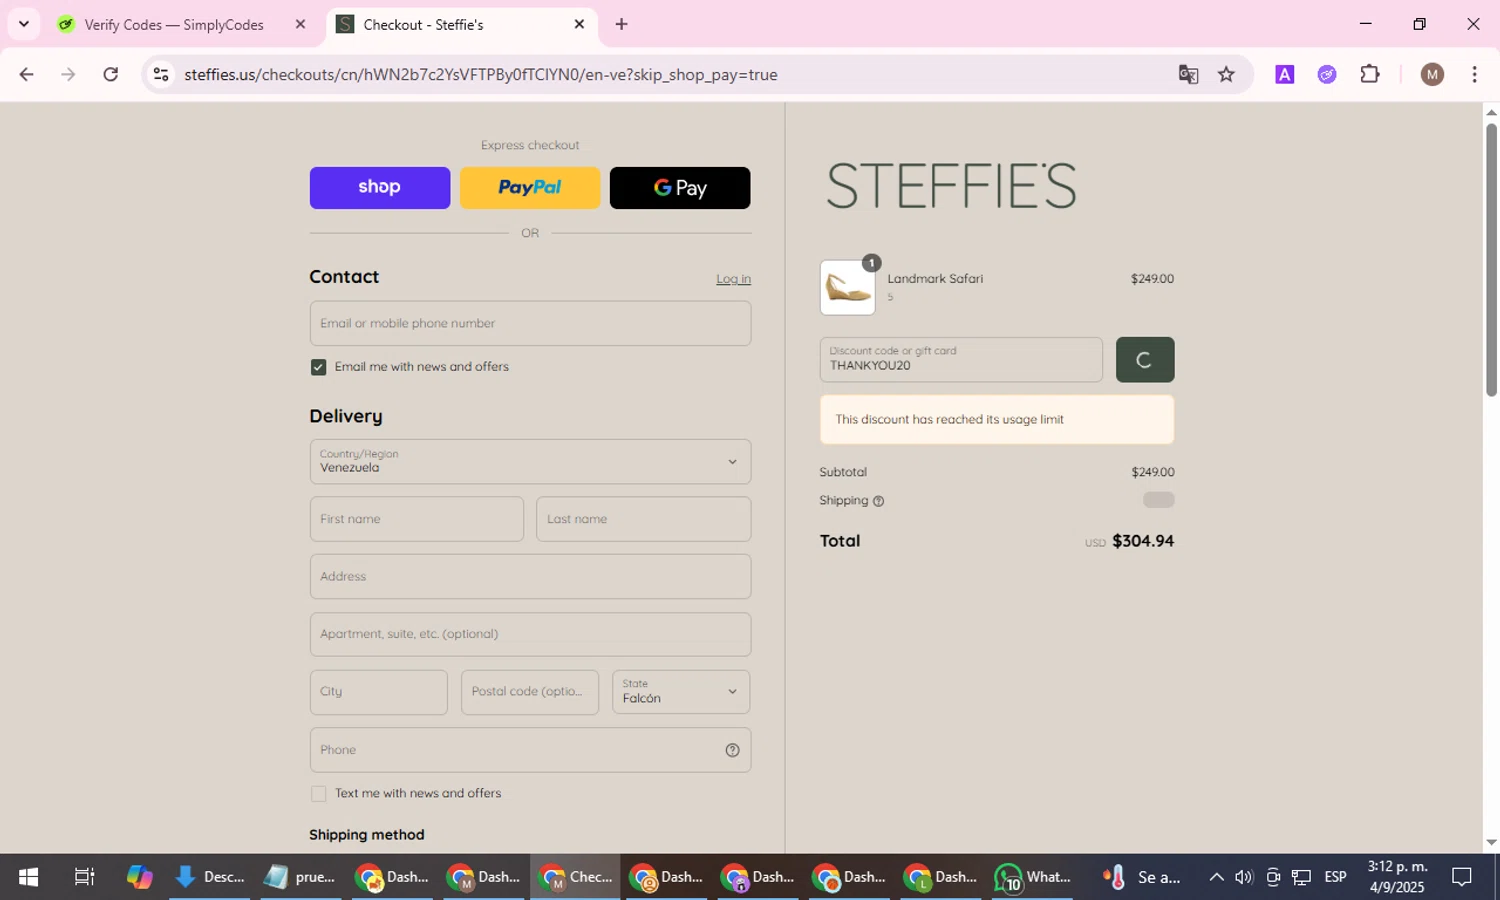Click the Apartment, suite field
Screen dimensions: 1500x900
pyautogui.click(x=530, y=634)
